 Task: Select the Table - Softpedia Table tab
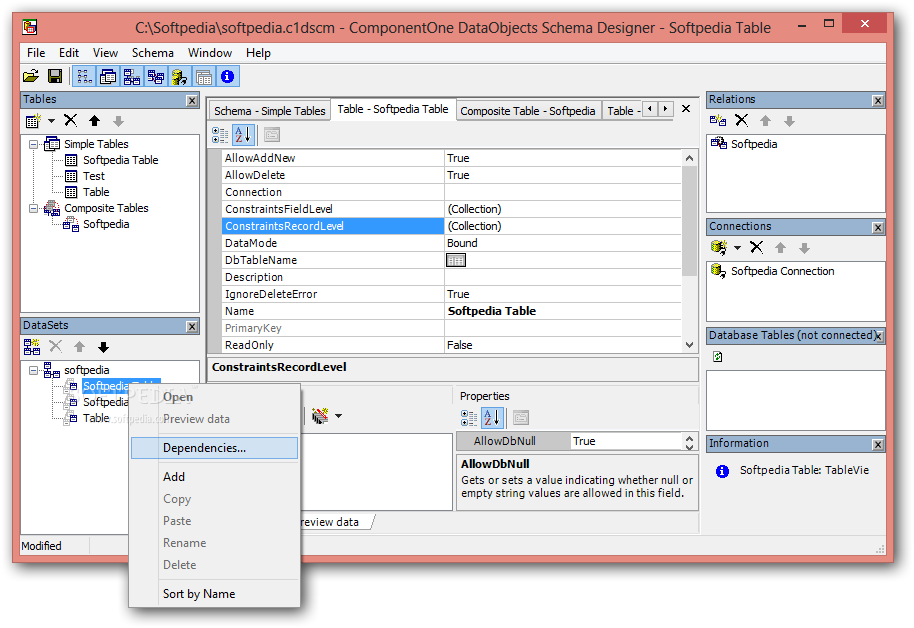point(393,109)
